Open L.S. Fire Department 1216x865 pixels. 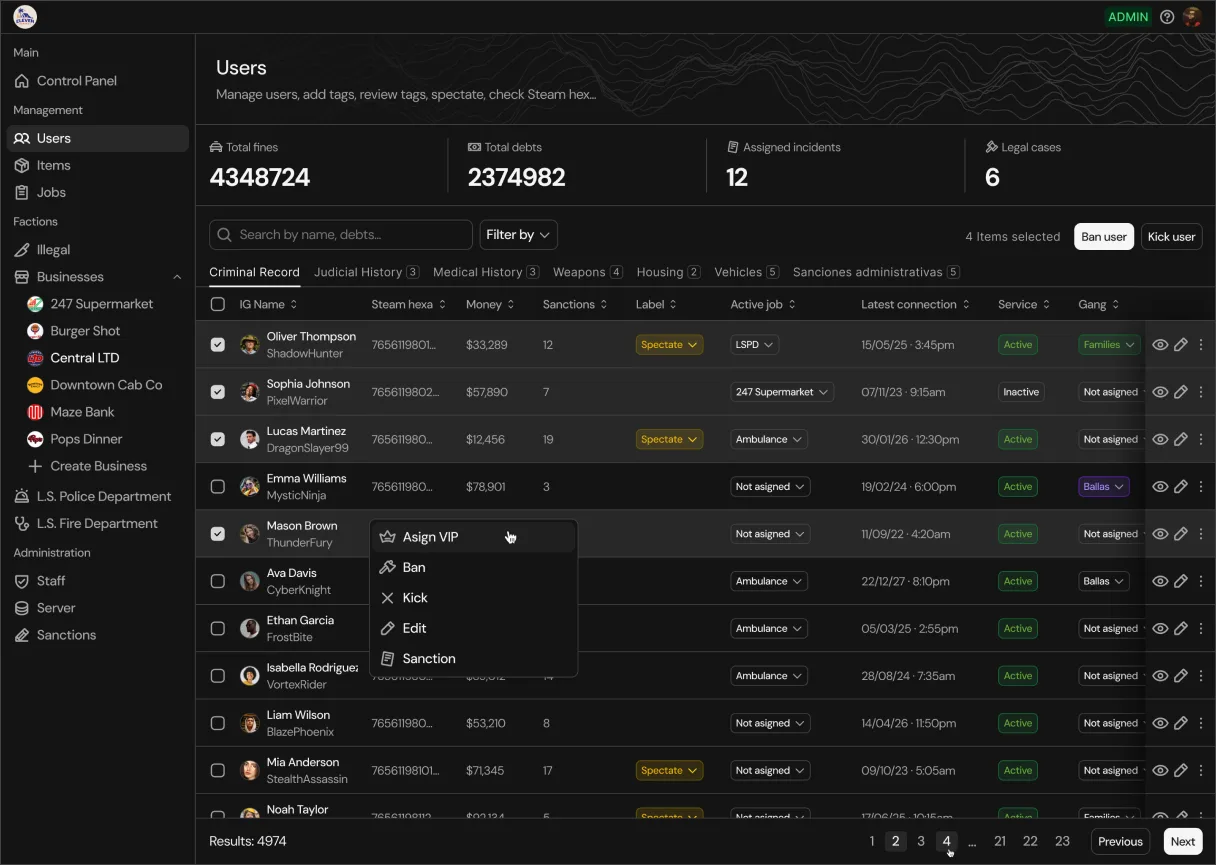click(97, 524)
